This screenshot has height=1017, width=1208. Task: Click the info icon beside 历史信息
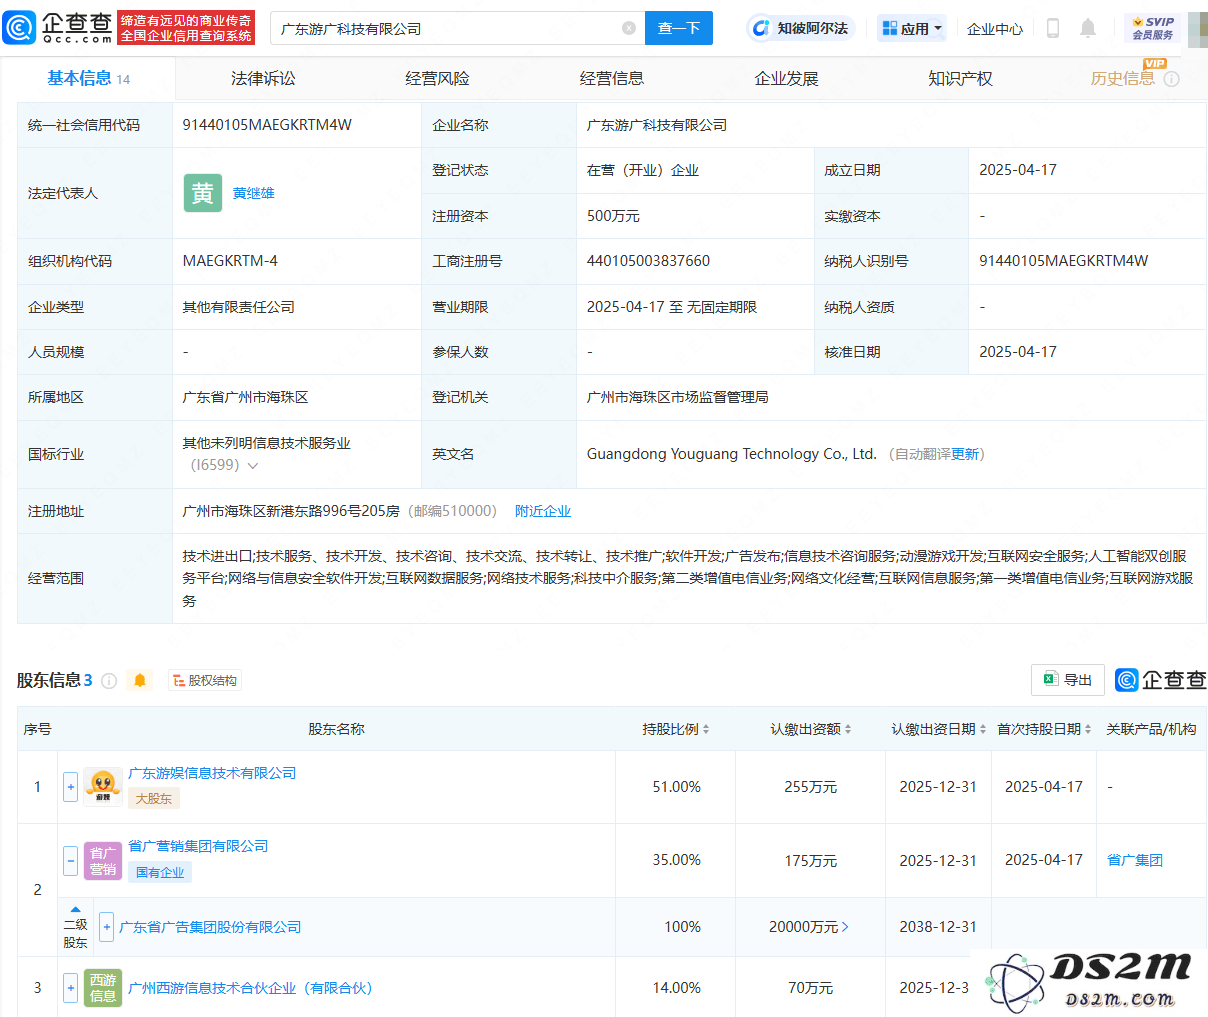(x=1172, y=79)
